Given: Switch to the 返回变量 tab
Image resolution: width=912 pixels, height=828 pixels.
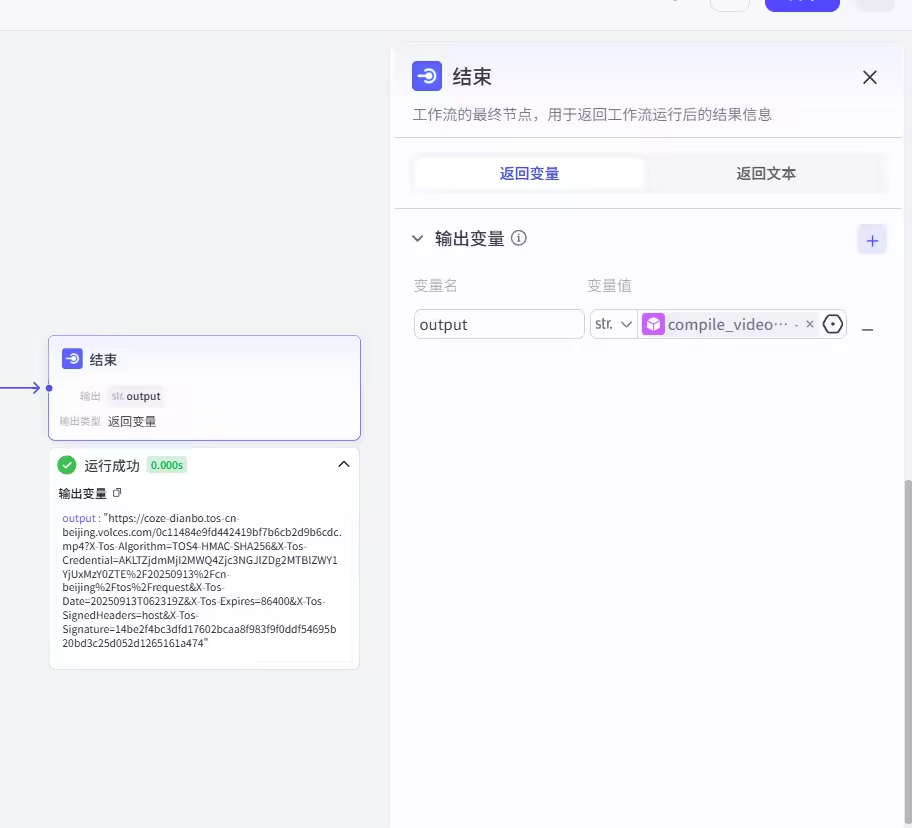Looking at the screenshot, I should point(529,173).
